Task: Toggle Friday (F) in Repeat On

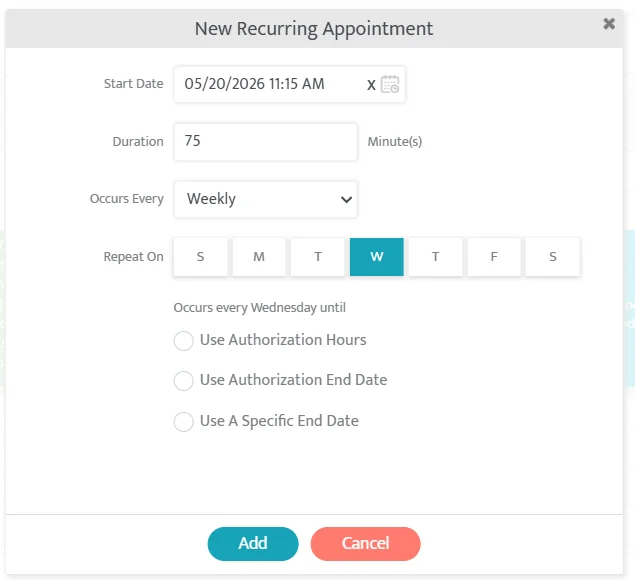Action: click(494, 257)
